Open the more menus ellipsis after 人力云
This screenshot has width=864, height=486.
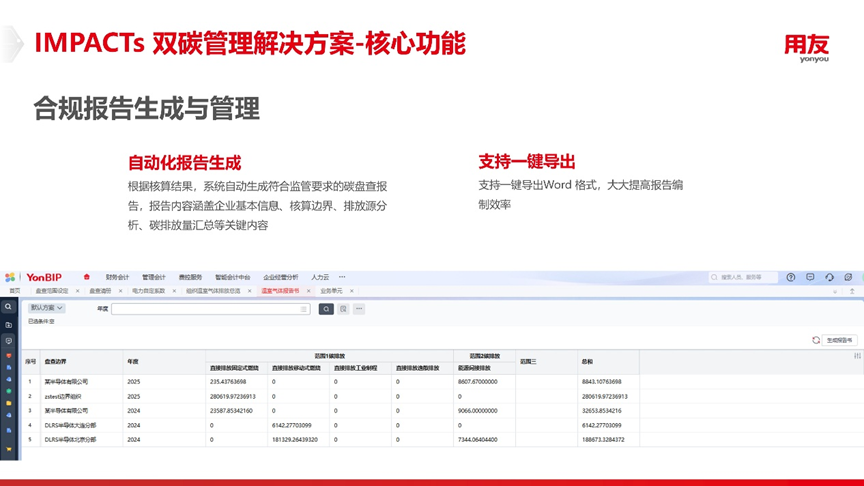pyautogui.click(x=342, y=277)
